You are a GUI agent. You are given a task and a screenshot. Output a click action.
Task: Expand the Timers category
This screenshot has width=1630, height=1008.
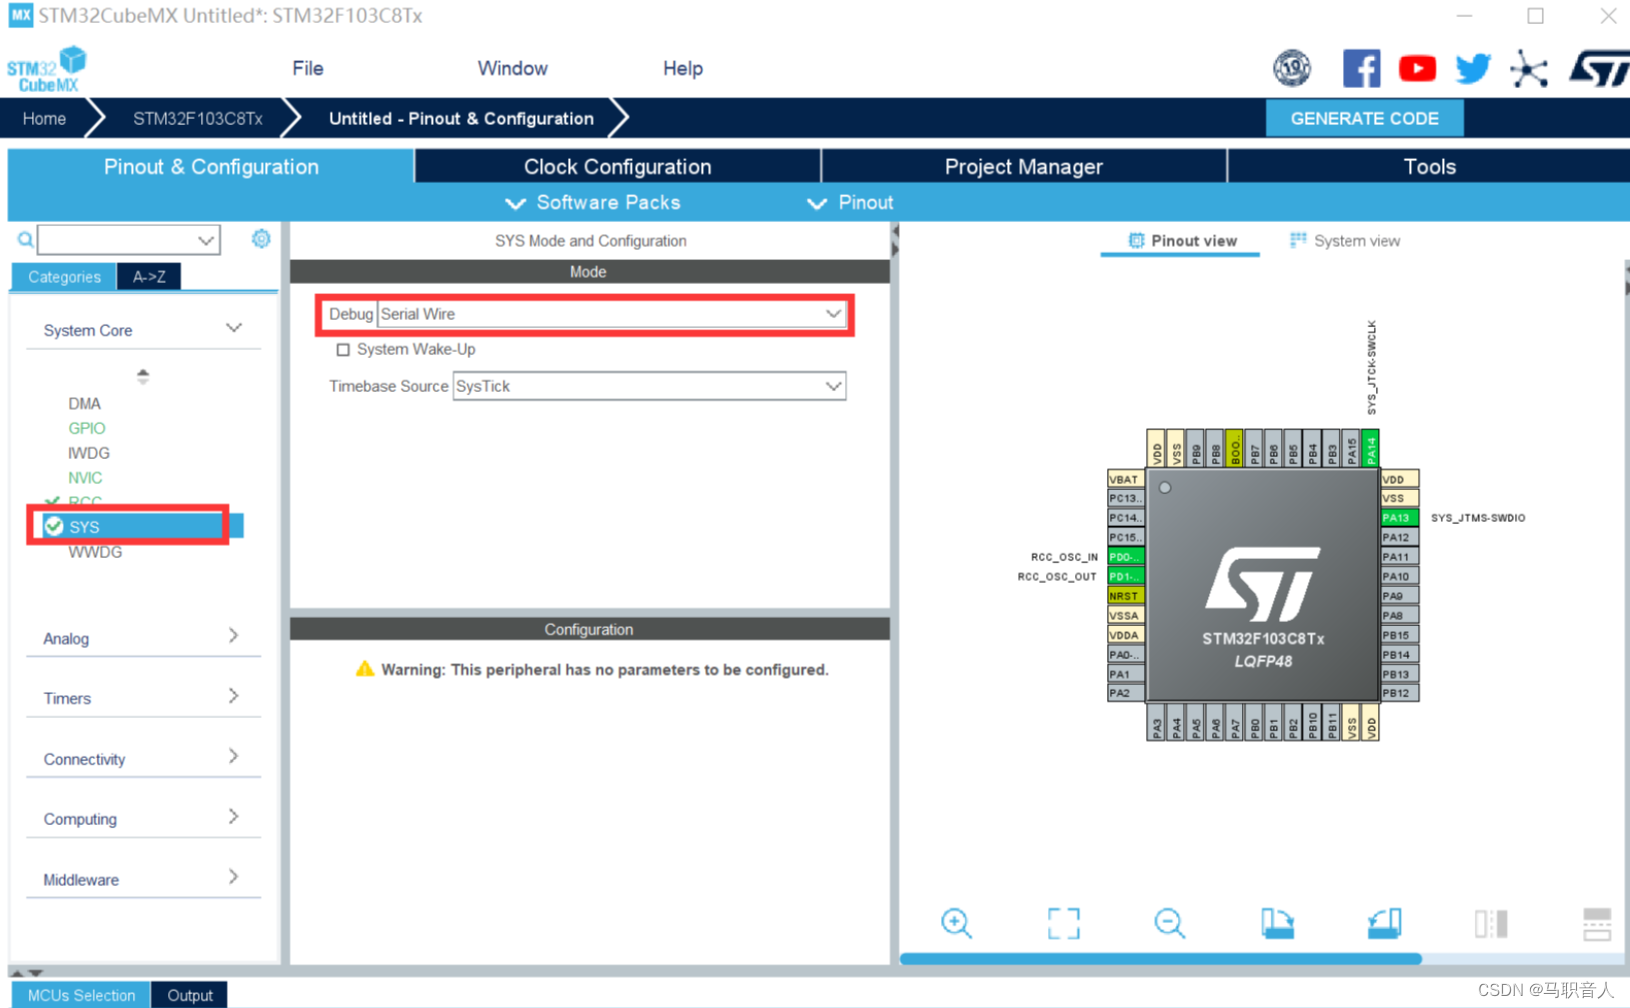point(234,696)
